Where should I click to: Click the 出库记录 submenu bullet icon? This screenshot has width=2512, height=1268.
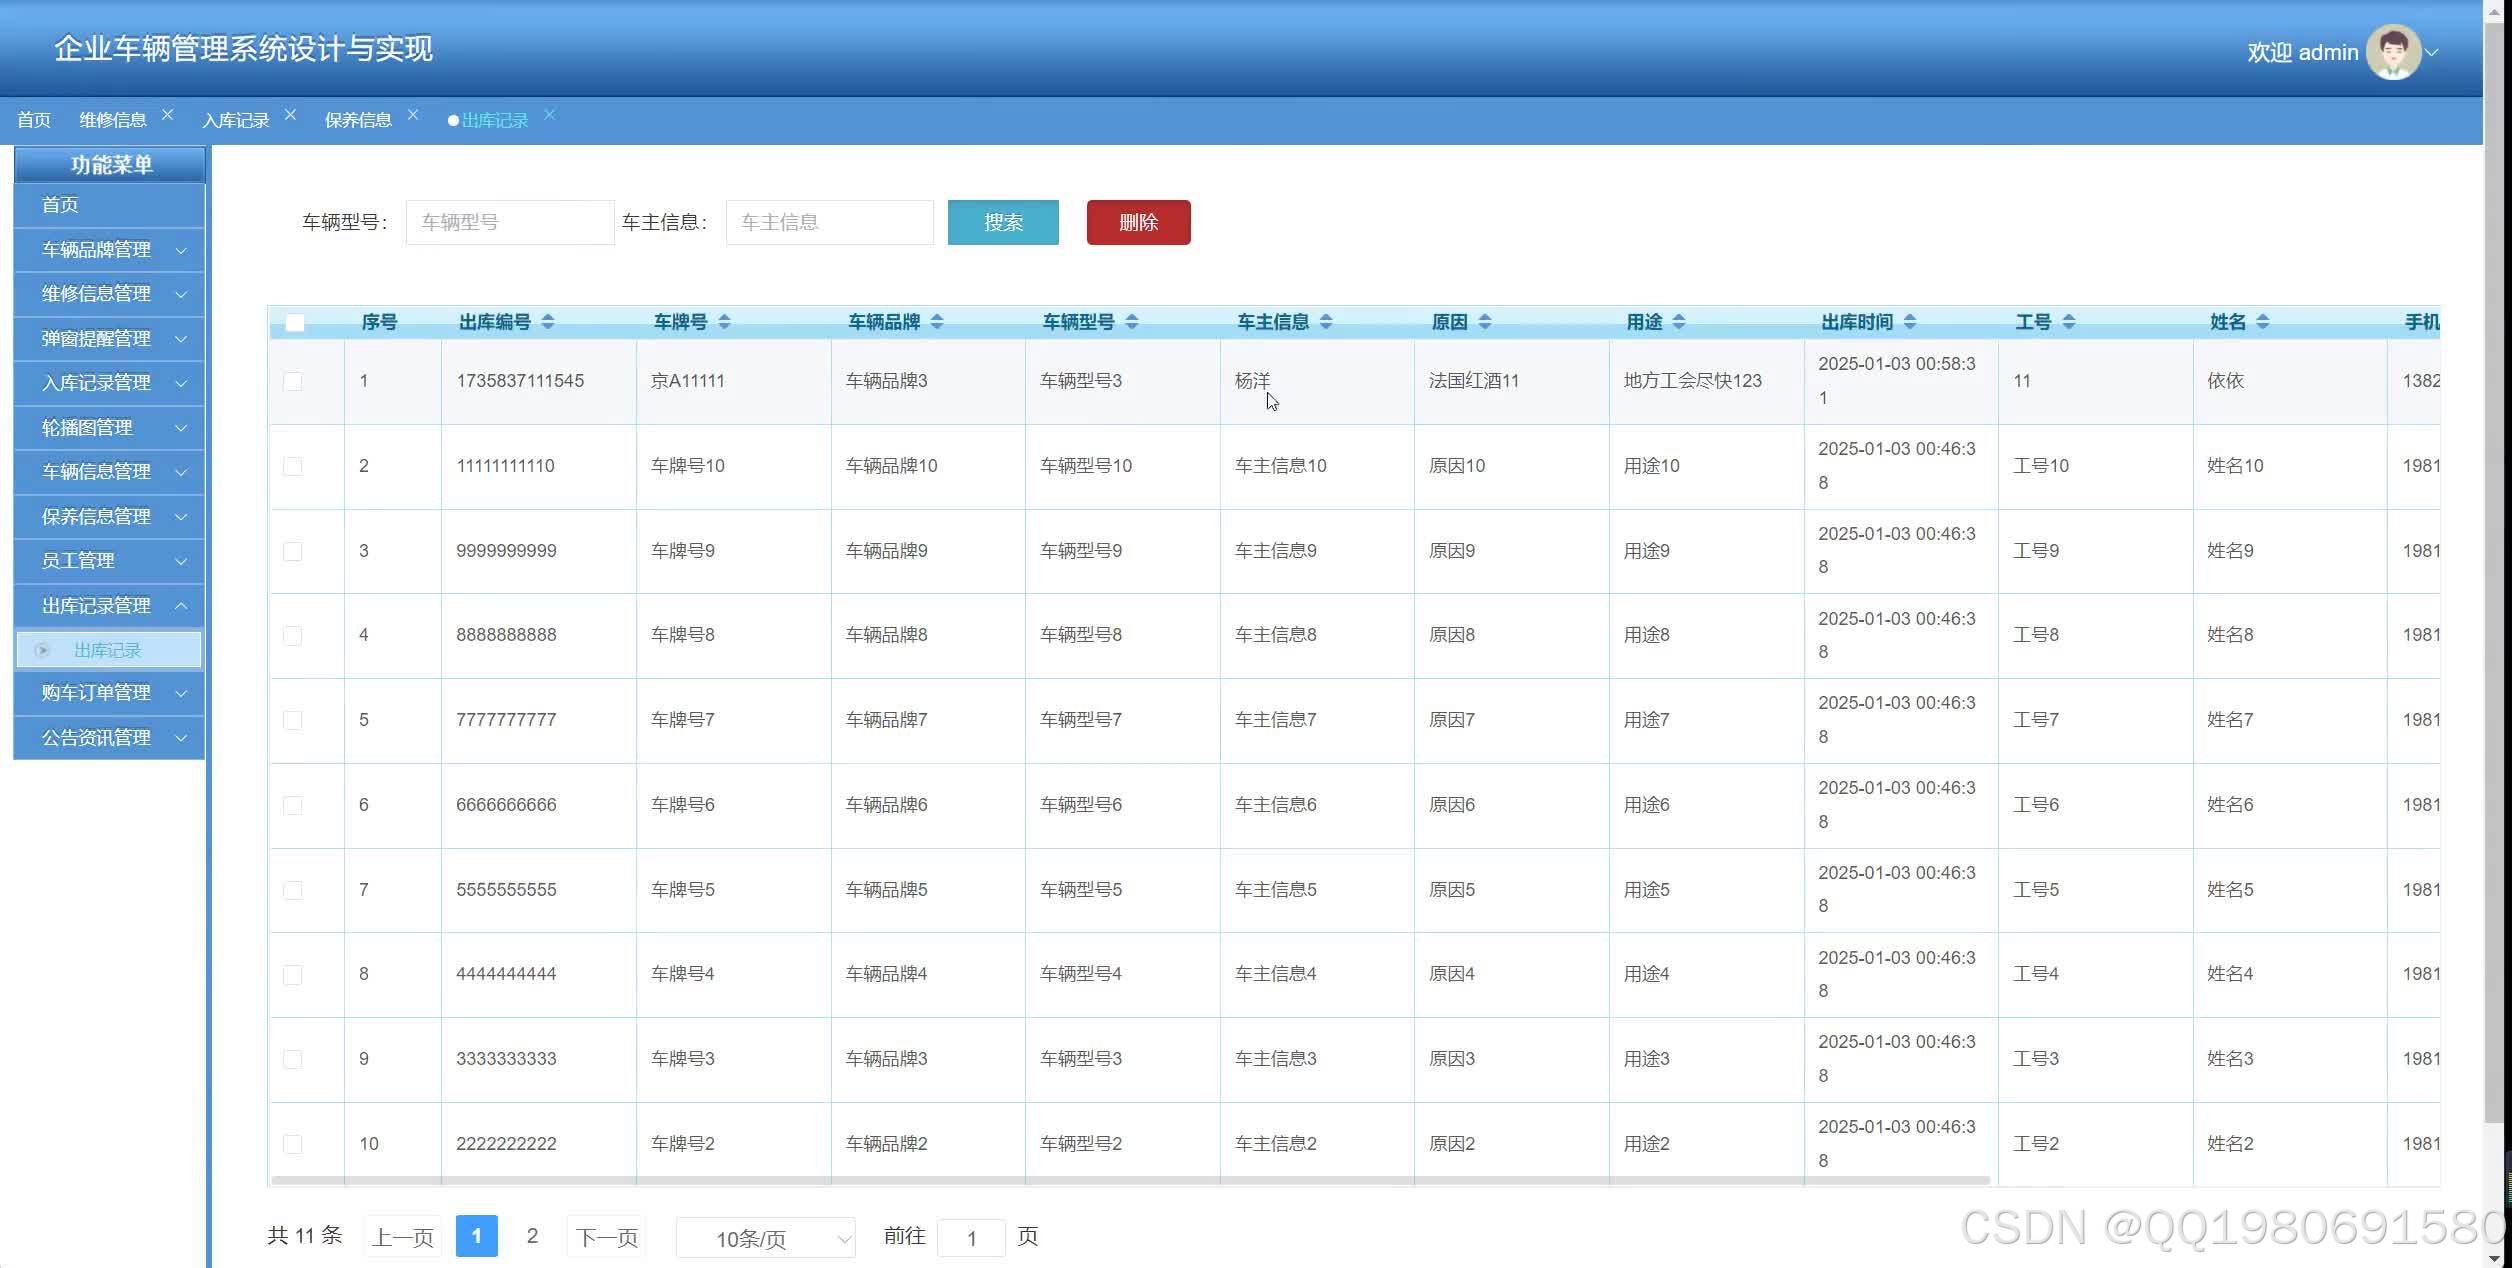(42, 650)
